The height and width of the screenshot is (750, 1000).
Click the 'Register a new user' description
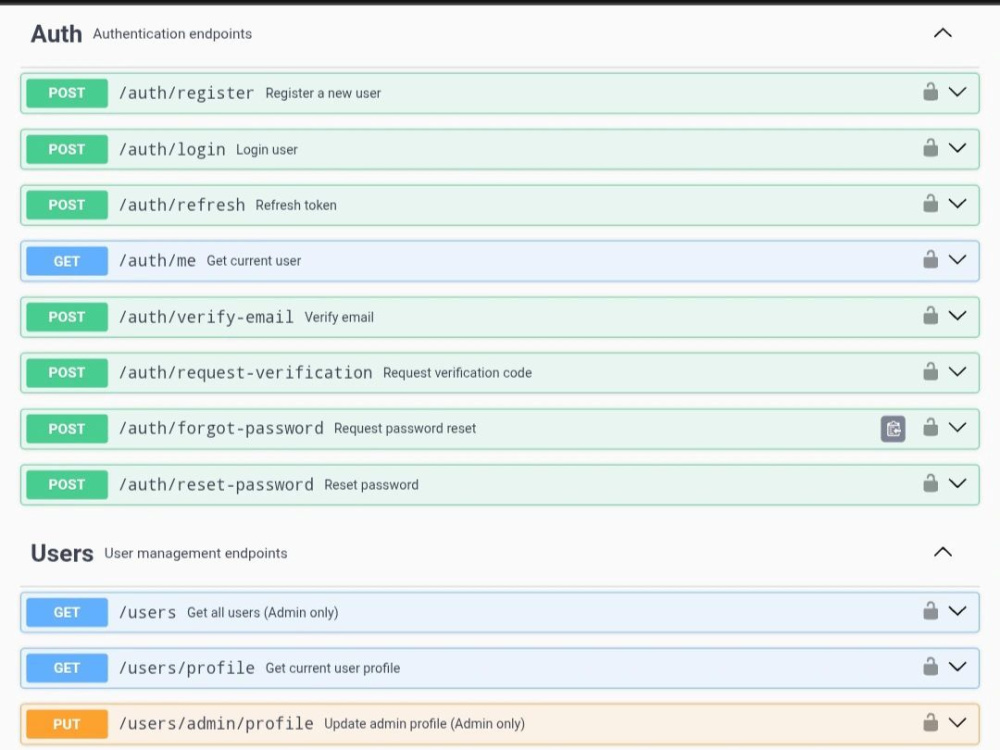click(x=323, y=93)
